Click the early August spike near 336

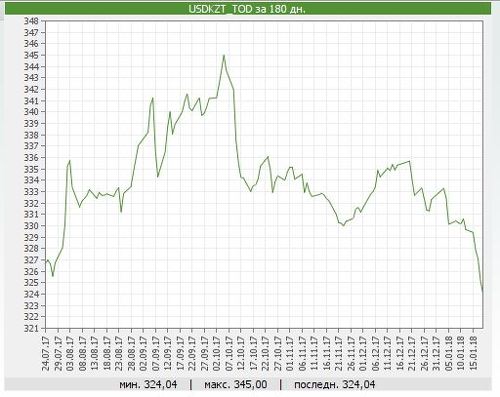point(69,161)
